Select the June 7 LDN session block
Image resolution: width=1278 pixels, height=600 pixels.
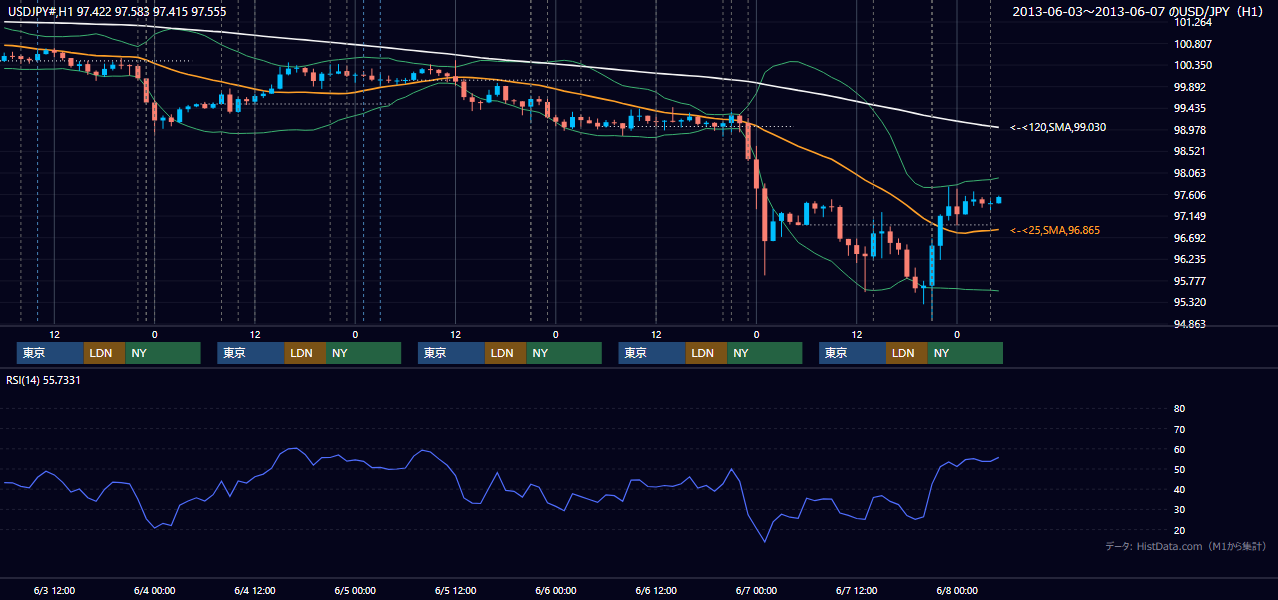(x=906, y=353)
